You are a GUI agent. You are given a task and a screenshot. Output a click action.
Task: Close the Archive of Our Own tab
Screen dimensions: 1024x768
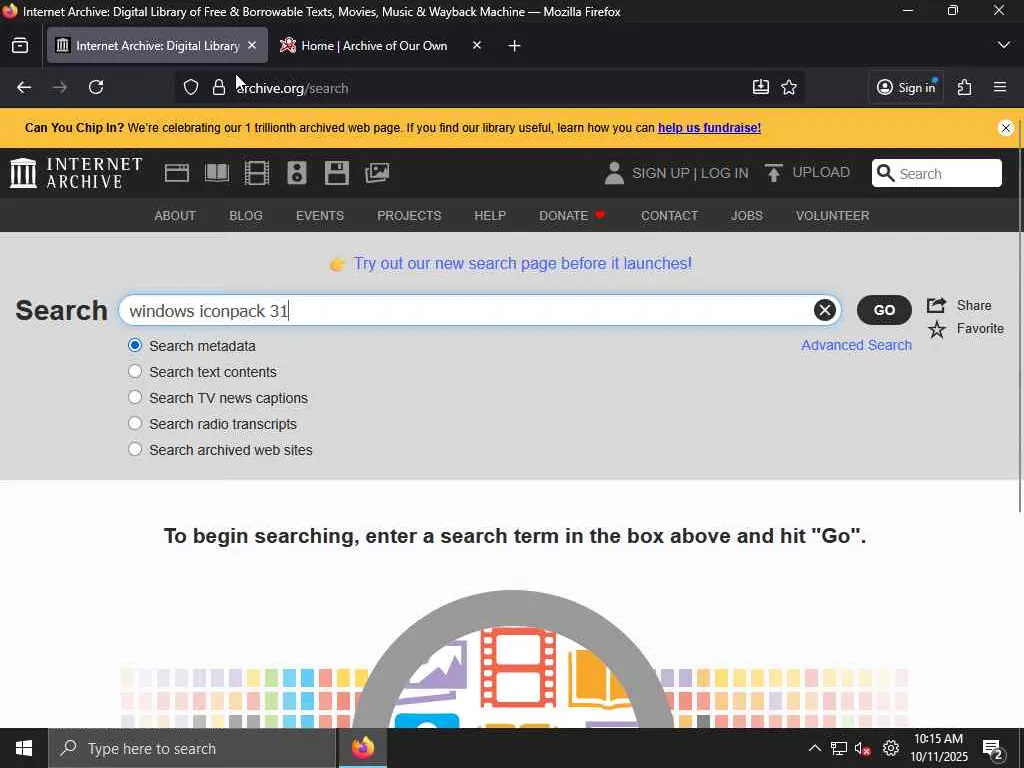[x=477, y=45]
